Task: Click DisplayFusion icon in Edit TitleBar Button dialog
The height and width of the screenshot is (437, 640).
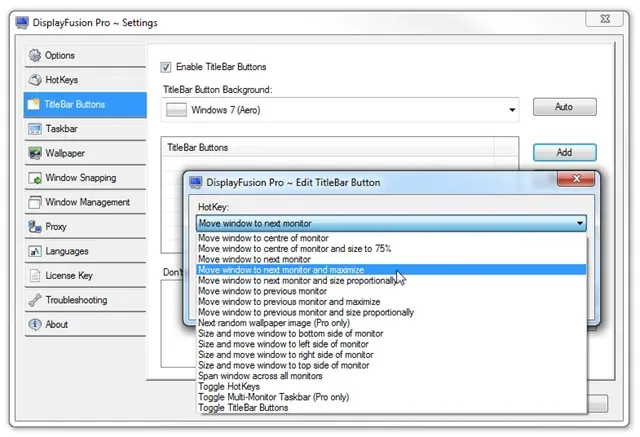Action: pos(196,182)
